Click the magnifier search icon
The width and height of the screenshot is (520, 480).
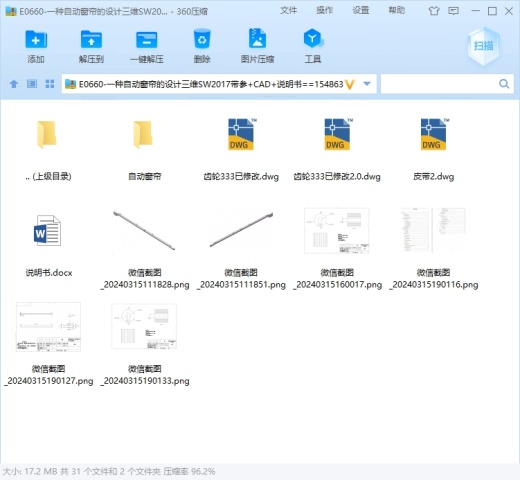pos(504,84)
